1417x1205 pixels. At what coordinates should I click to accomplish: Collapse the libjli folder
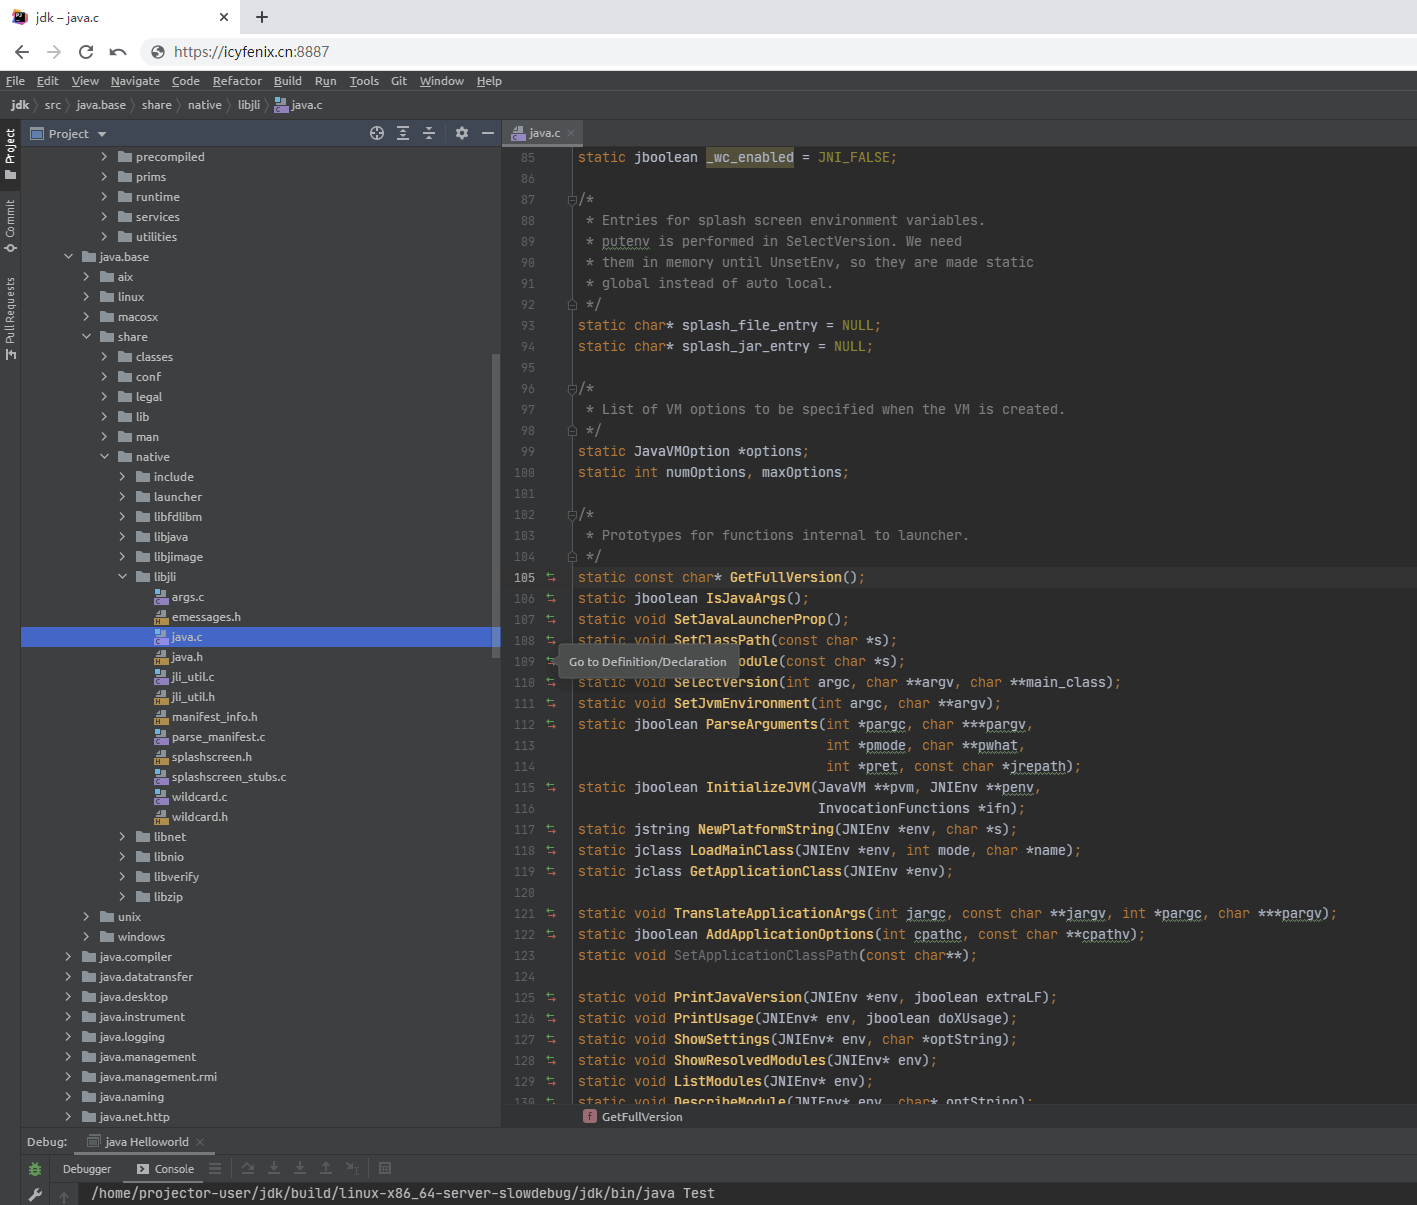(x=122, y=577)
